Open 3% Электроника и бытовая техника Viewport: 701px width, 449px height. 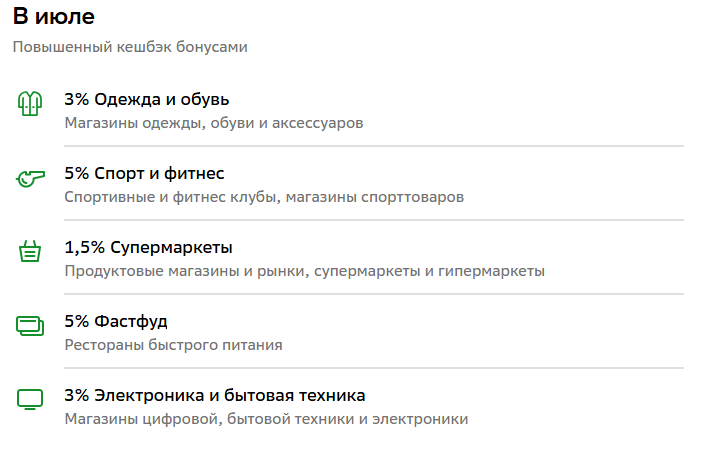(x=215, y=395)
